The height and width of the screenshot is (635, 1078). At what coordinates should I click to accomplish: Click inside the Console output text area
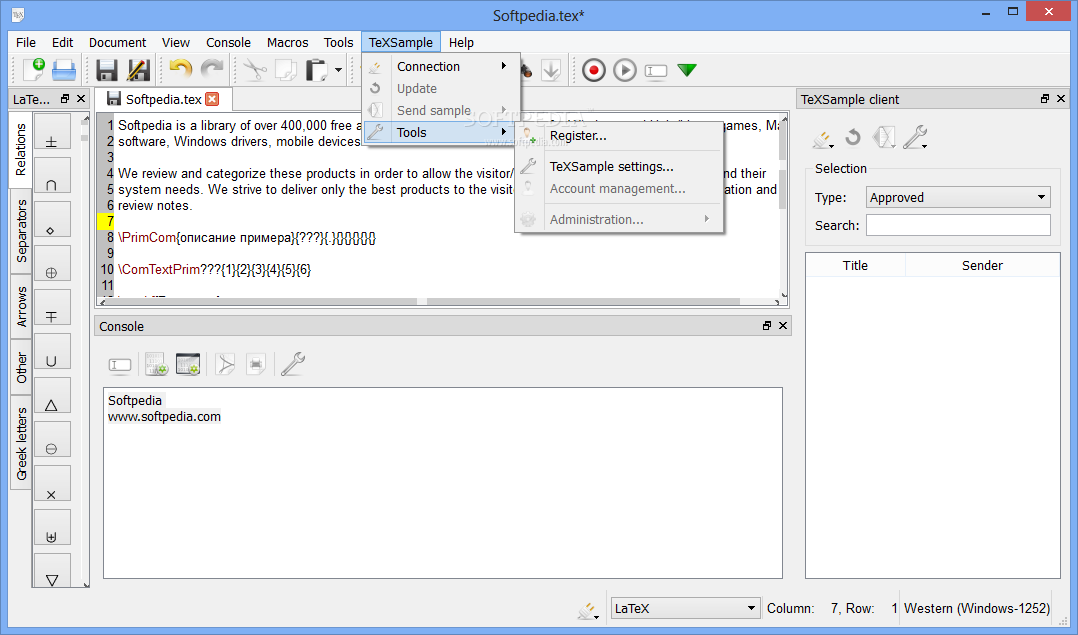click(443, 483)
